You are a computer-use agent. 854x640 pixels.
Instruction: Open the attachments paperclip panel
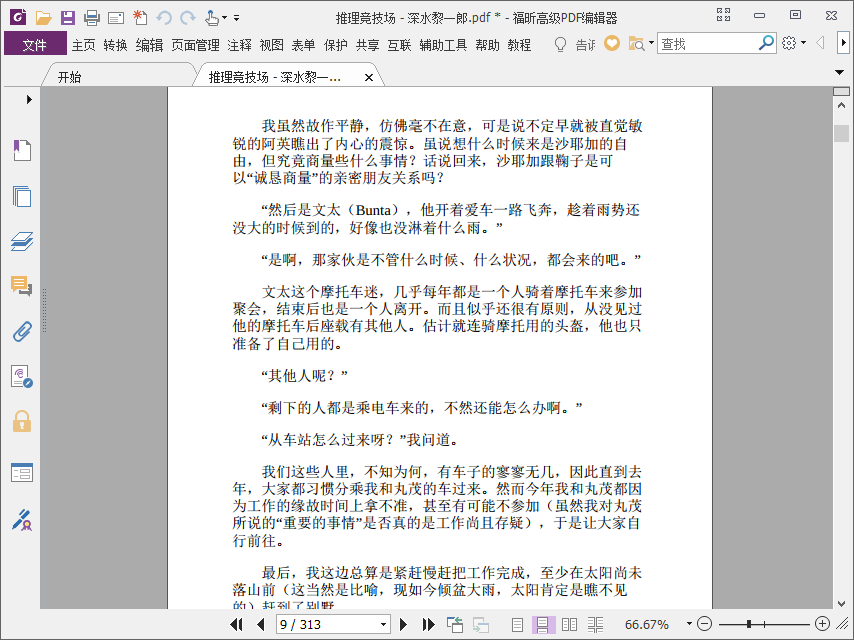(22, 331)
